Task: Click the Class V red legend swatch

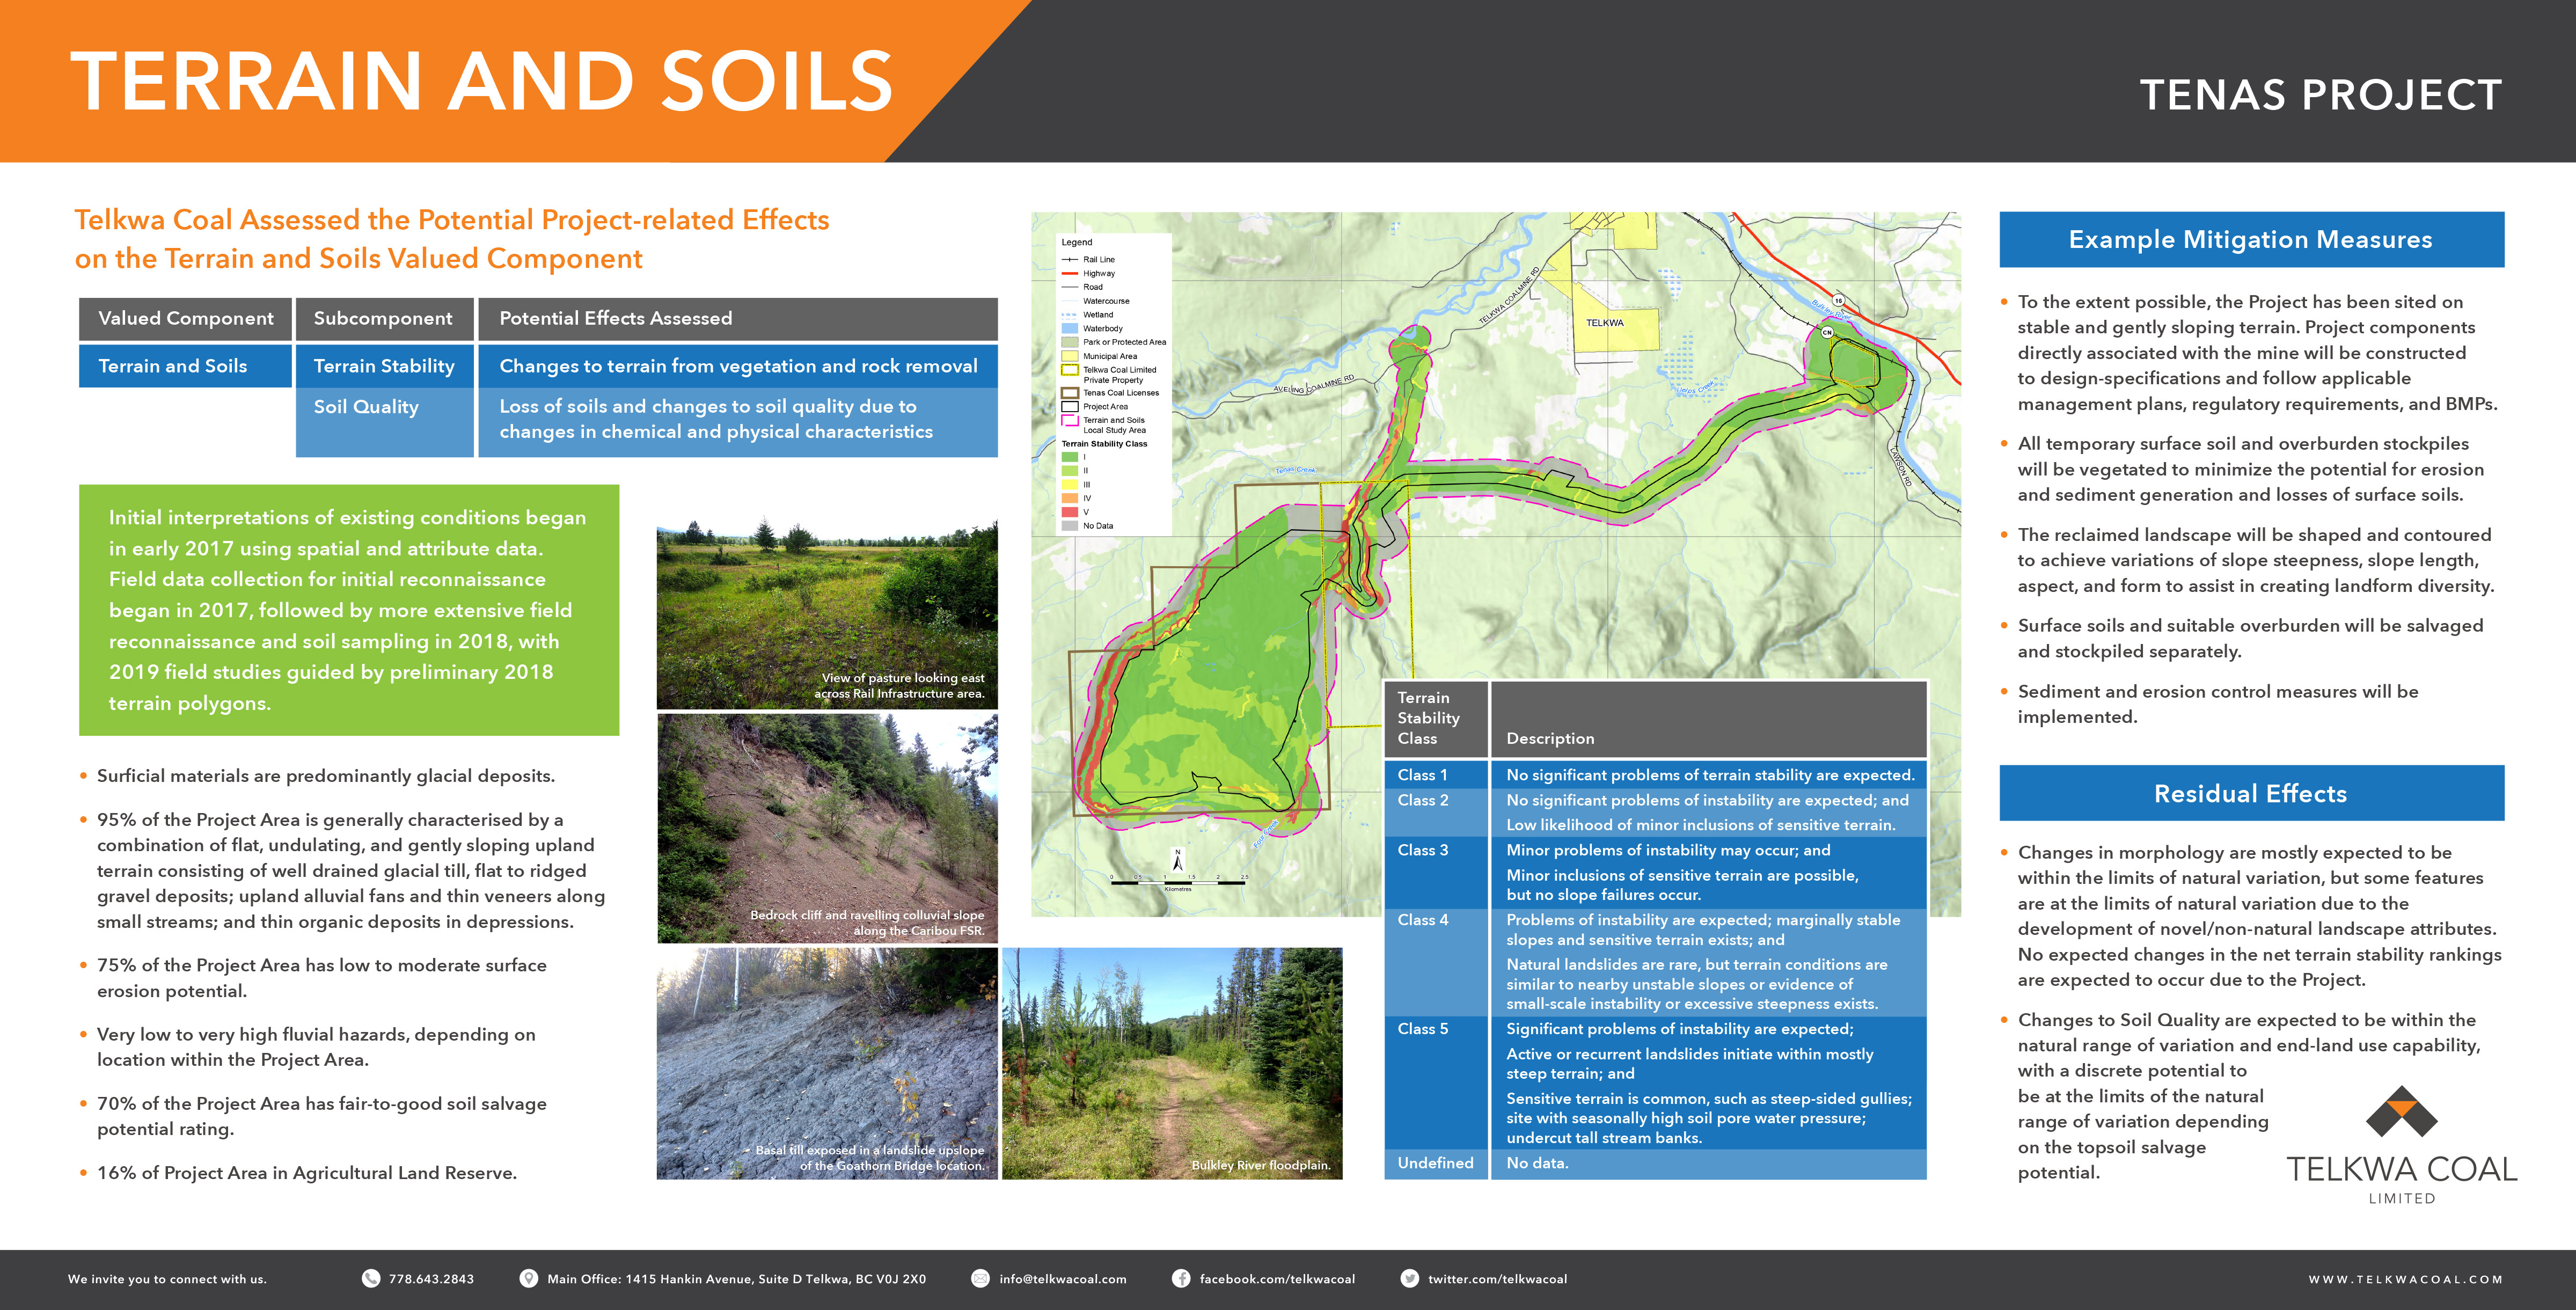Action: [x=1069, y=512]
